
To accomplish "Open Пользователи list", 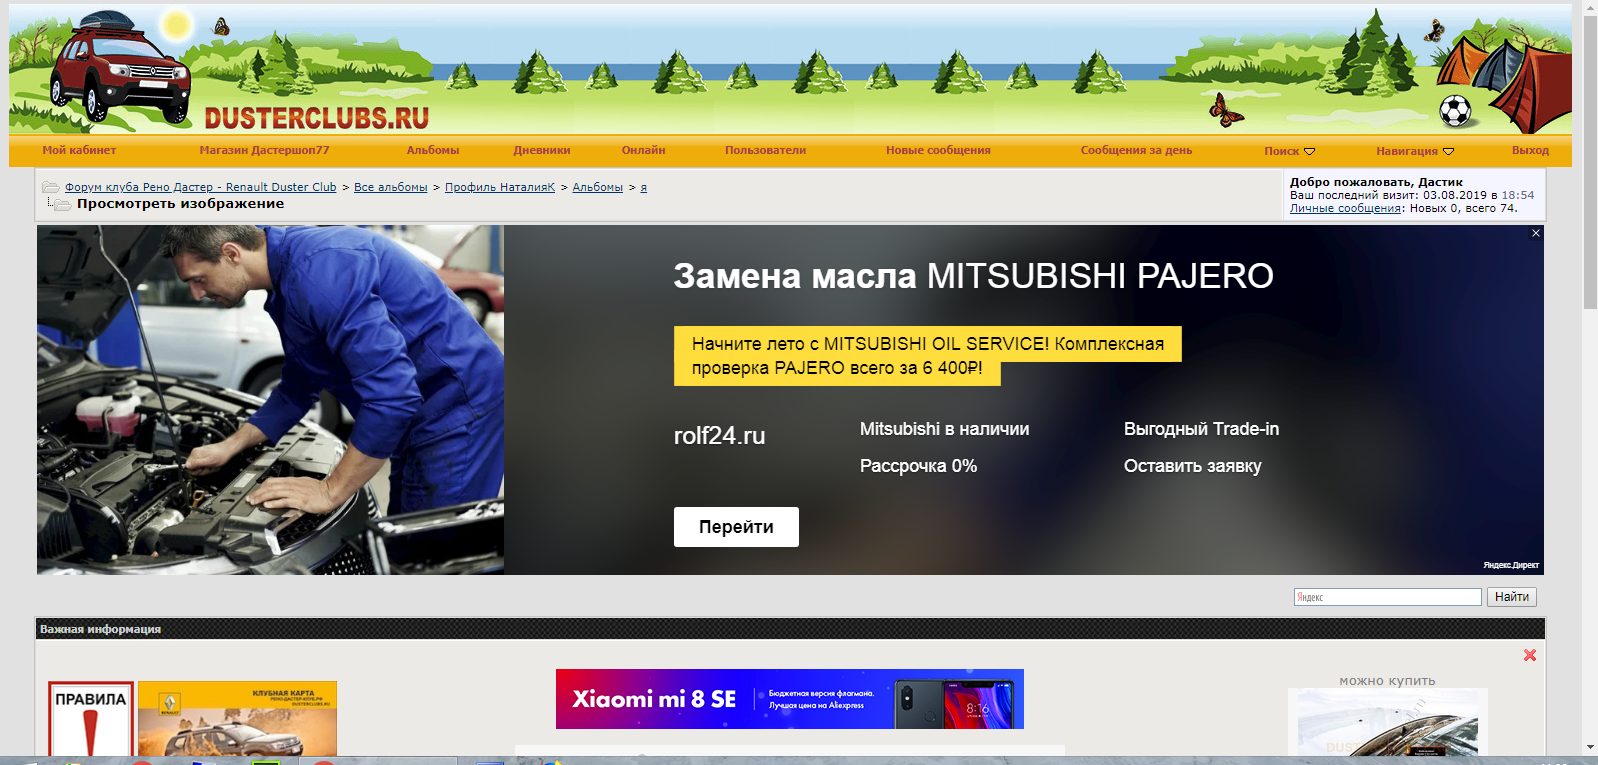I will pos(765,150).
